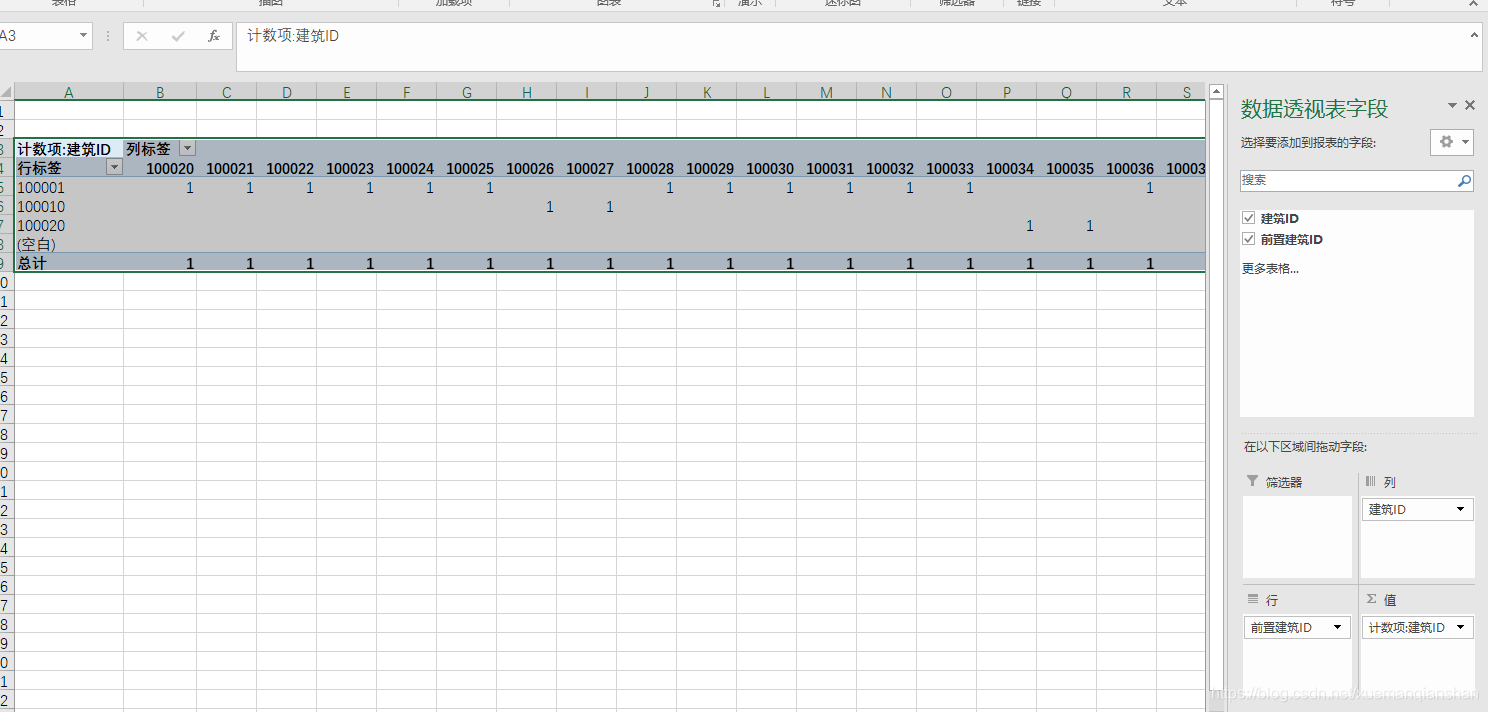Open the 行标签 filter dropdown
This screenshot has height=712, width=1488.
tap(114, 168)
